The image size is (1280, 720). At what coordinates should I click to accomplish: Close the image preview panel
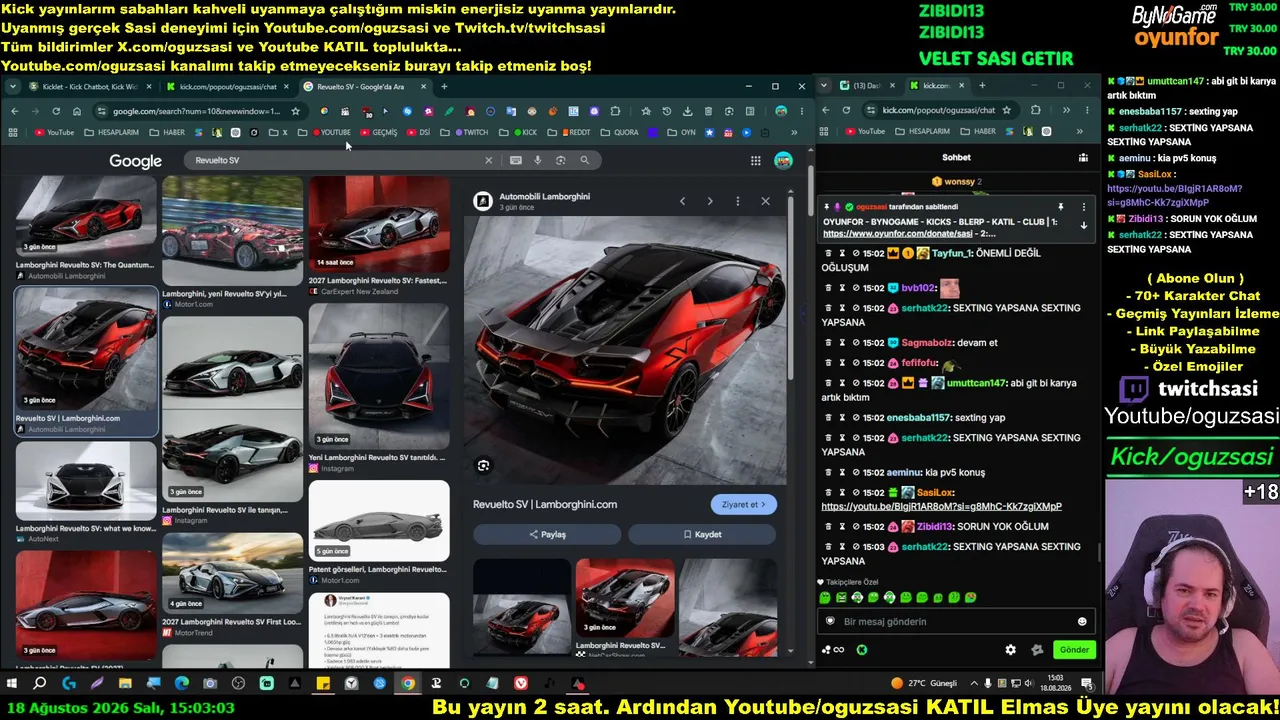coord(765,201)
